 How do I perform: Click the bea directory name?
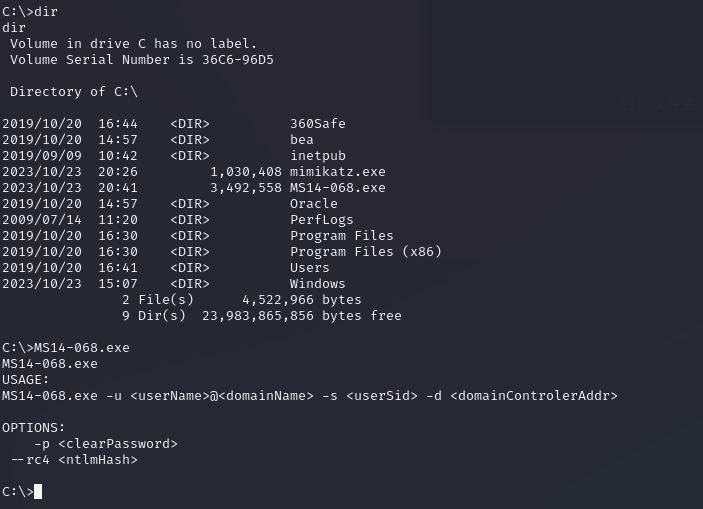301,139
